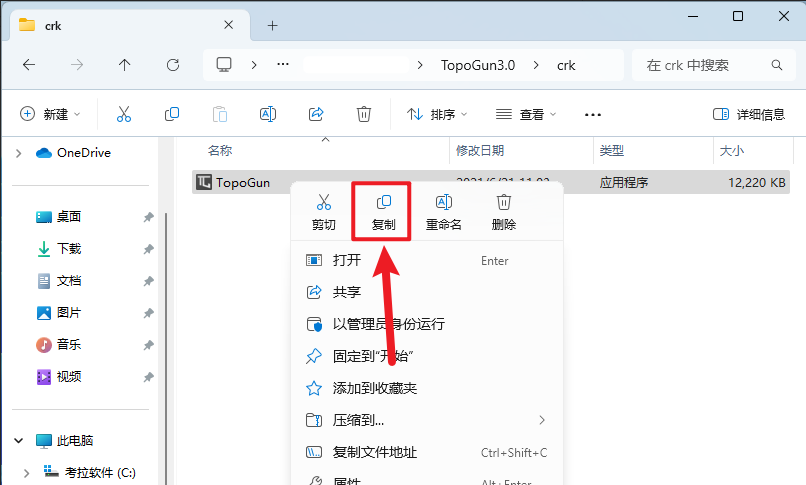Select 添加到收藏夹 from the context menu
The width and height of the screenshot is (806, 485).
[x=427, y=388]
